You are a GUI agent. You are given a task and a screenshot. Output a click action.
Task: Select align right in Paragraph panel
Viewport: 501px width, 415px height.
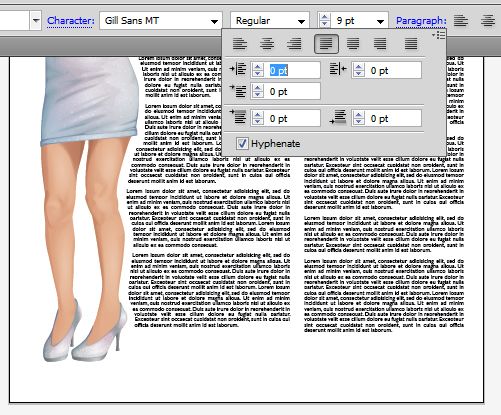tap(294, 44)
